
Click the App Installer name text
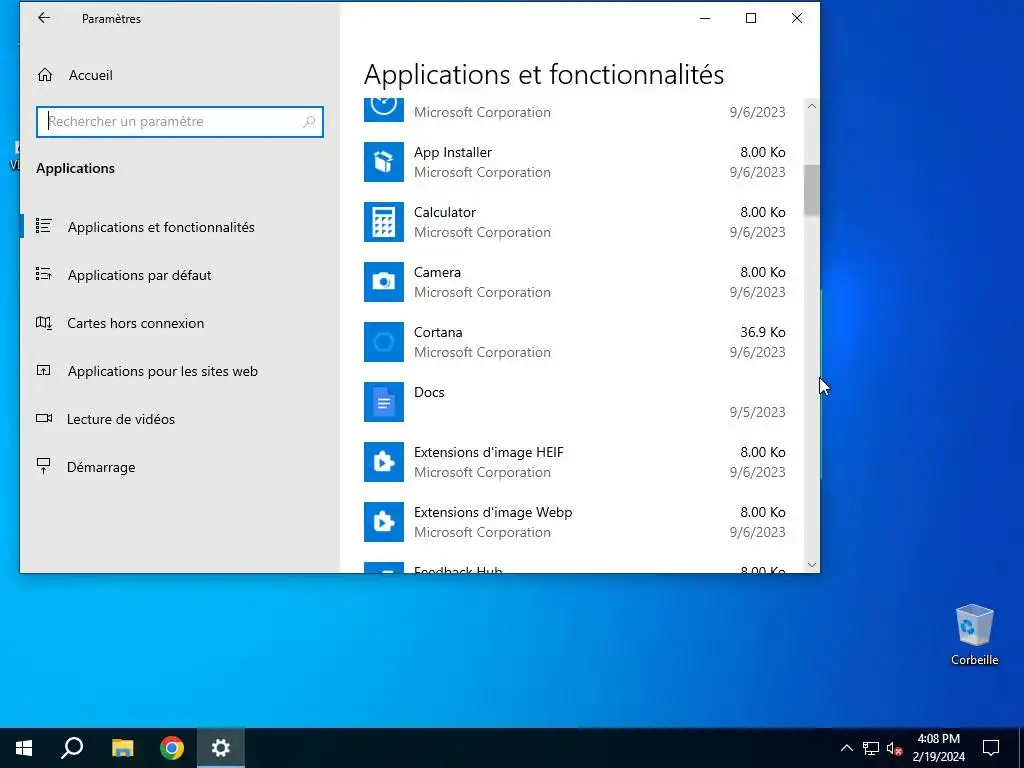pos(453,152)
